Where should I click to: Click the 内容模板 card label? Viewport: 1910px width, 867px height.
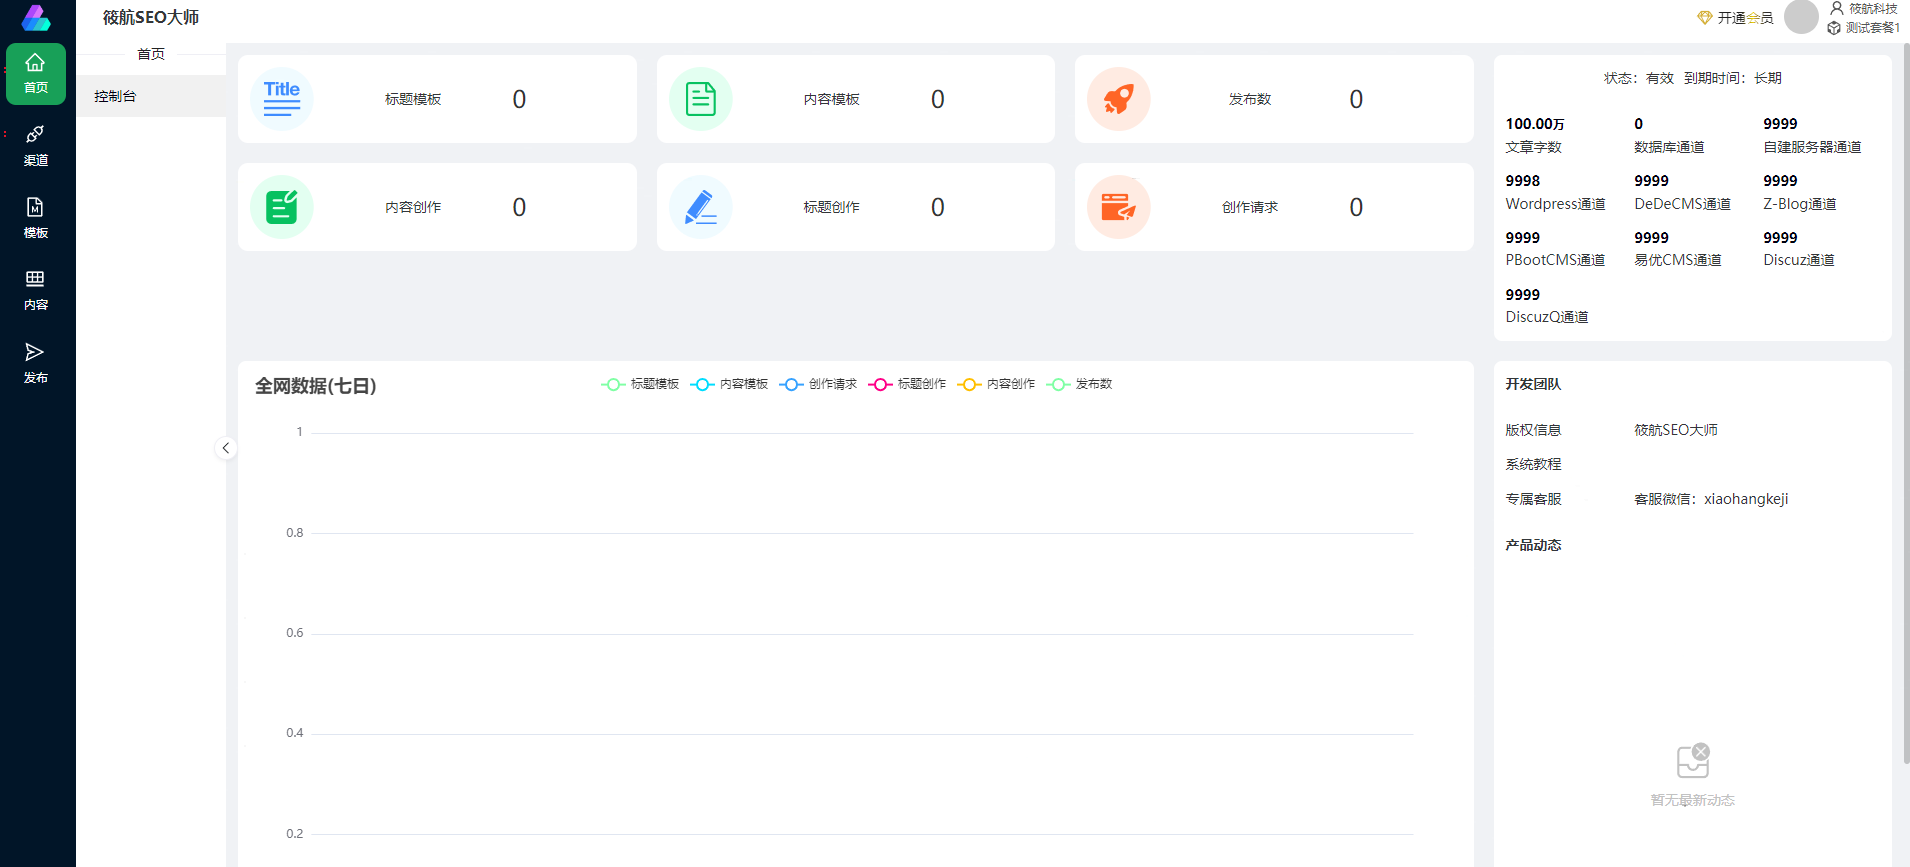831,99
